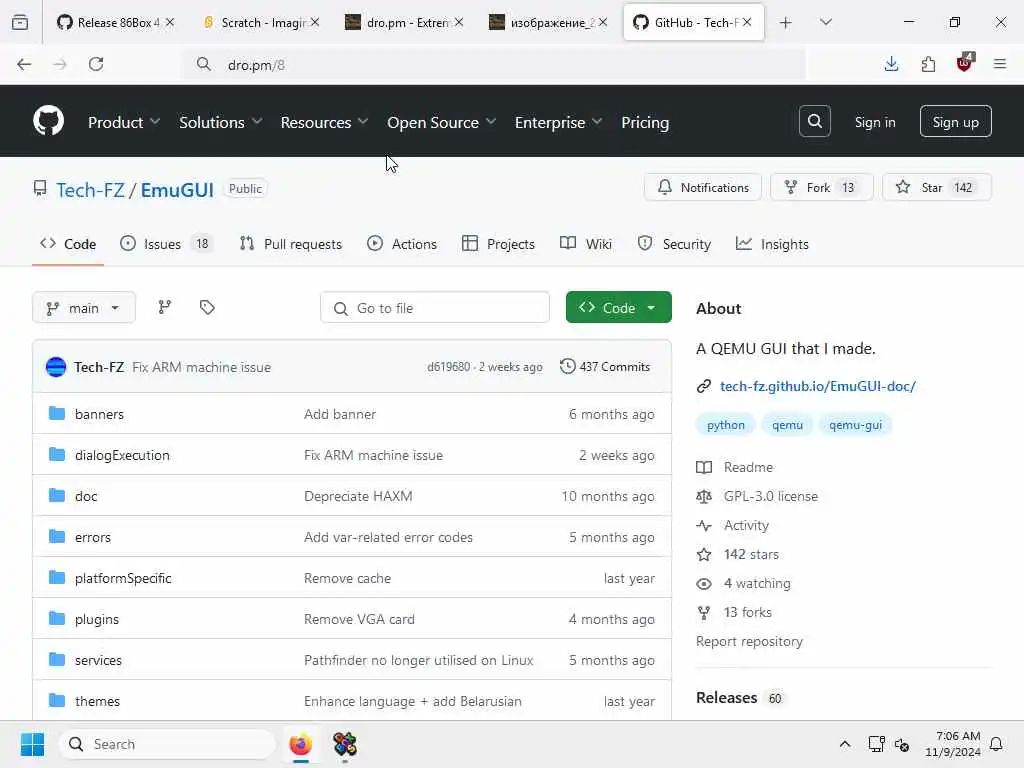This screenshot has height=768, width=1024.
Task: Click the python topic tag
Action: coord(726,424)
